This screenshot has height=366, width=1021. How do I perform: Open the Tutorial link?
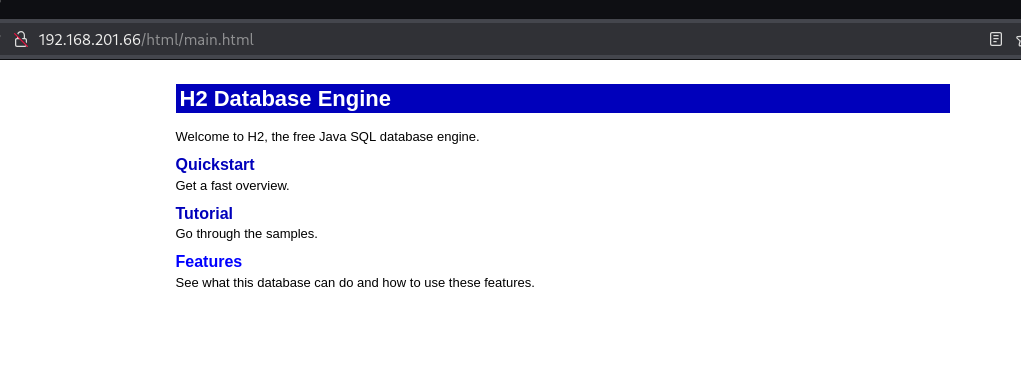coord(204,213)
